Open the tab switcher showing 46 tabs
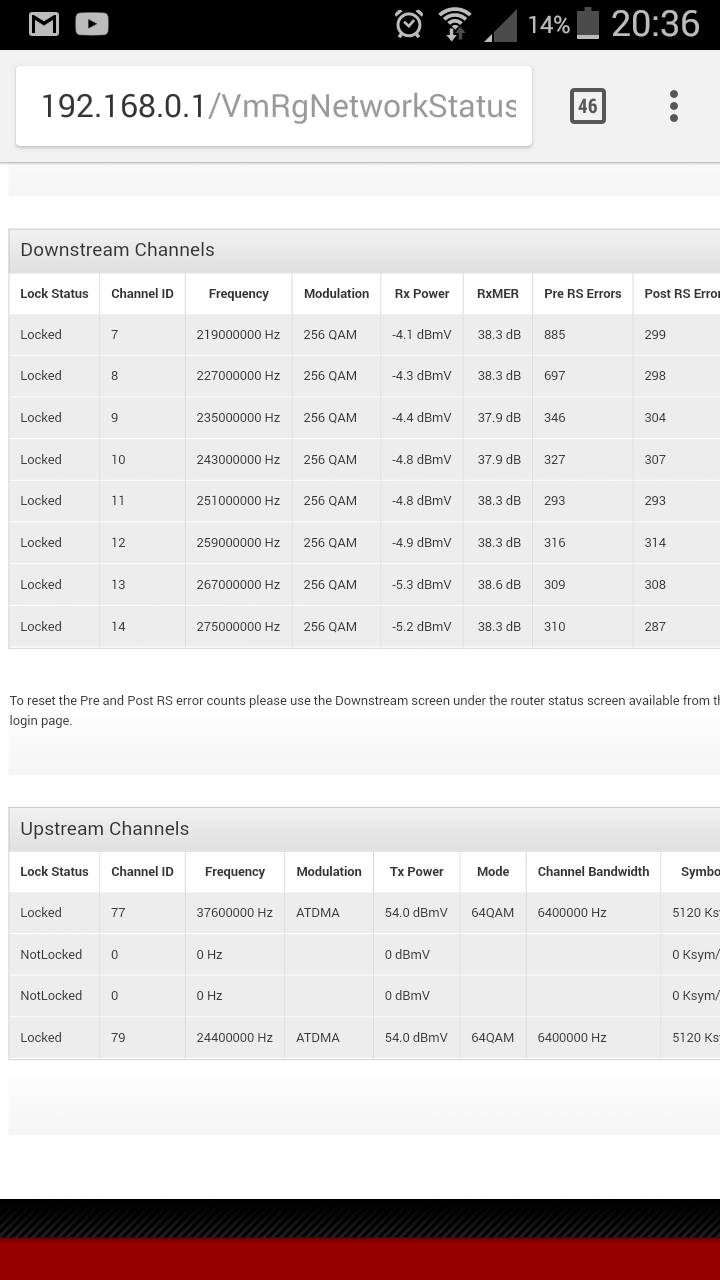 588,106
